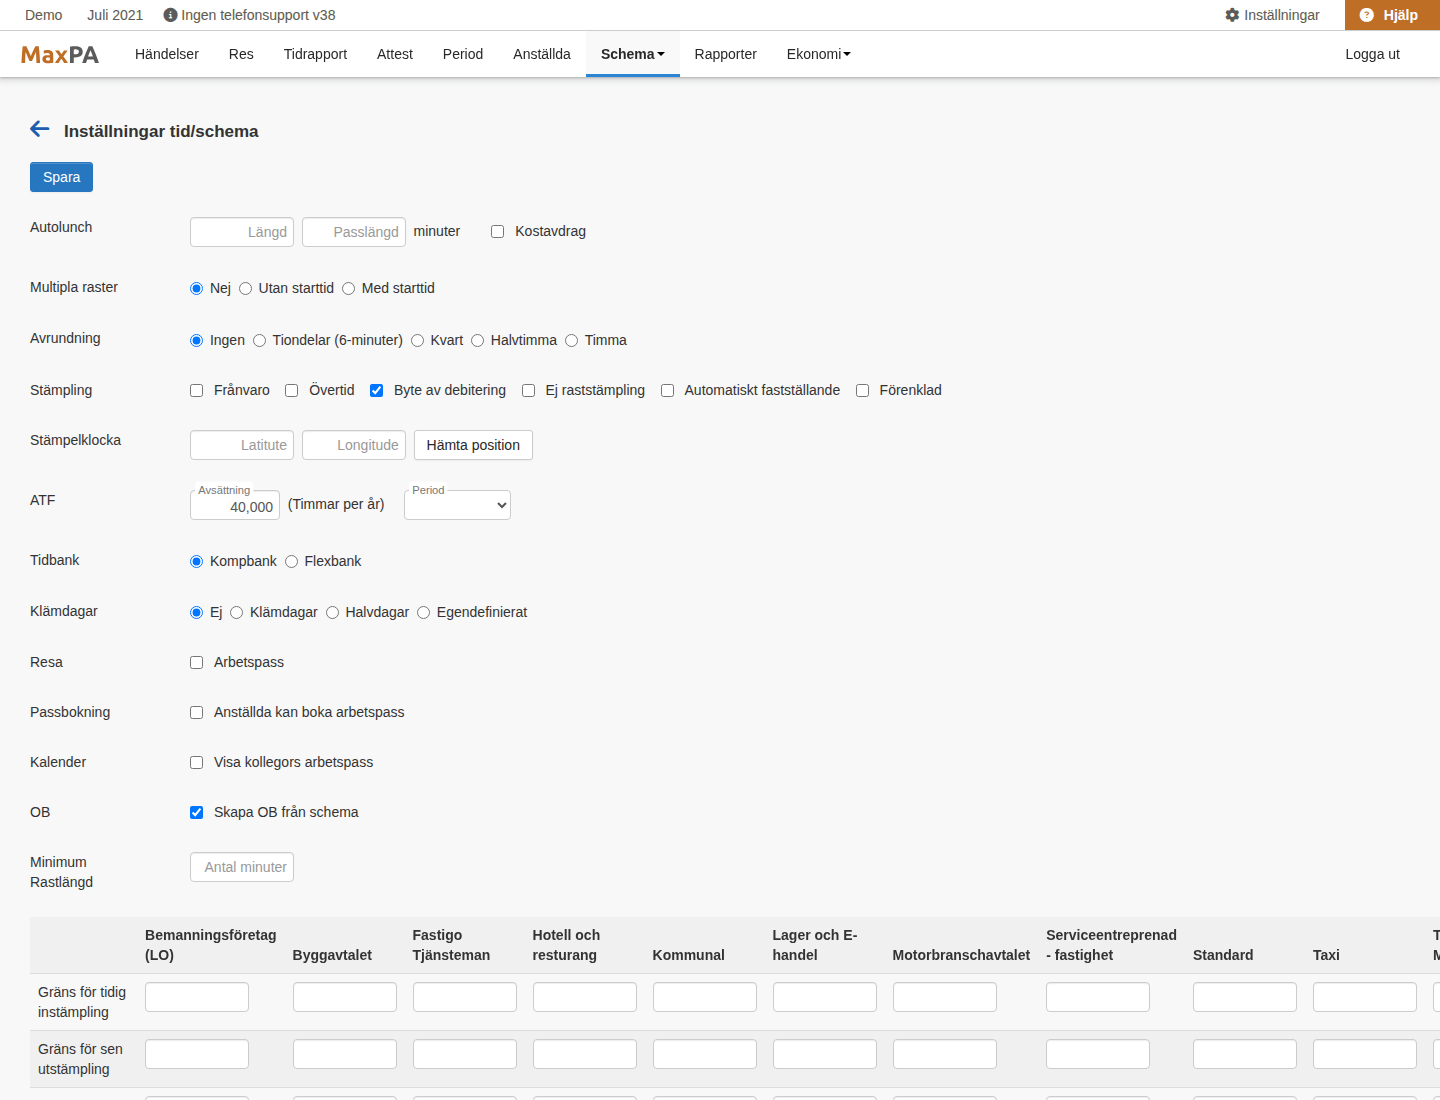Log out via Logga ut

point(1372,54)
